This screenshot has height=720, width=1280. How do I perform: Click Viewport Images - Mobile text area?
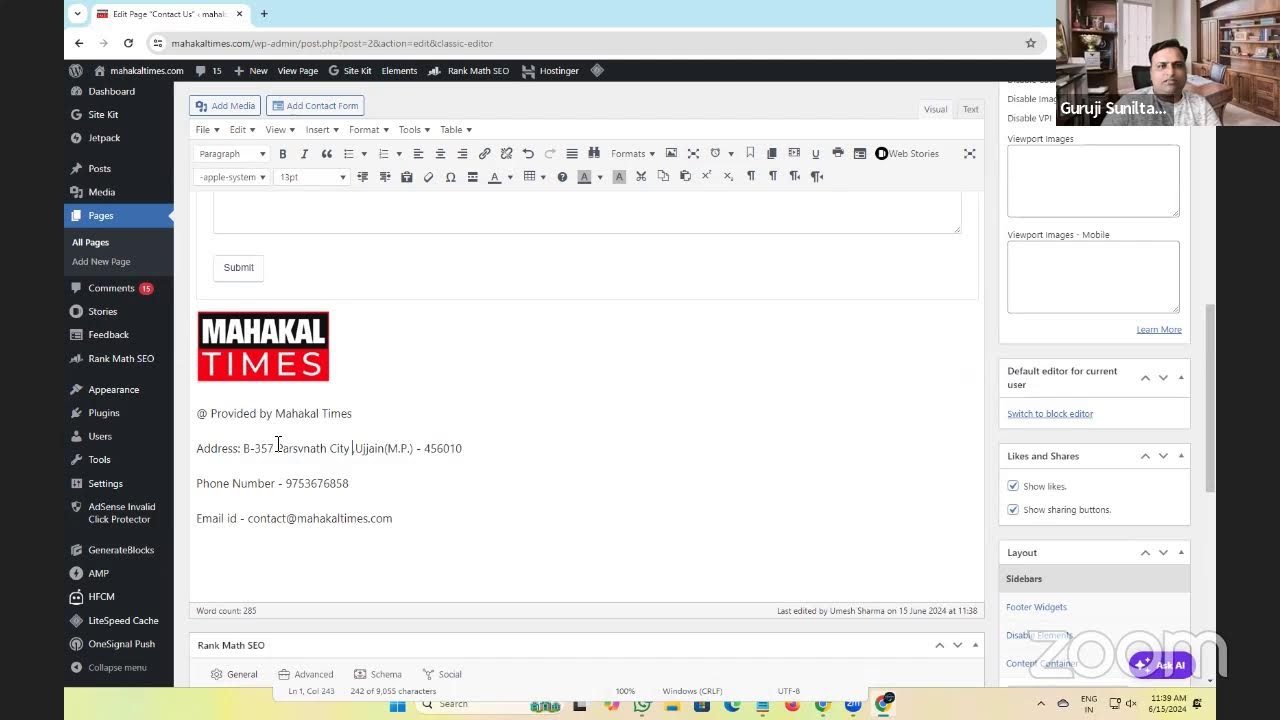1093,277
